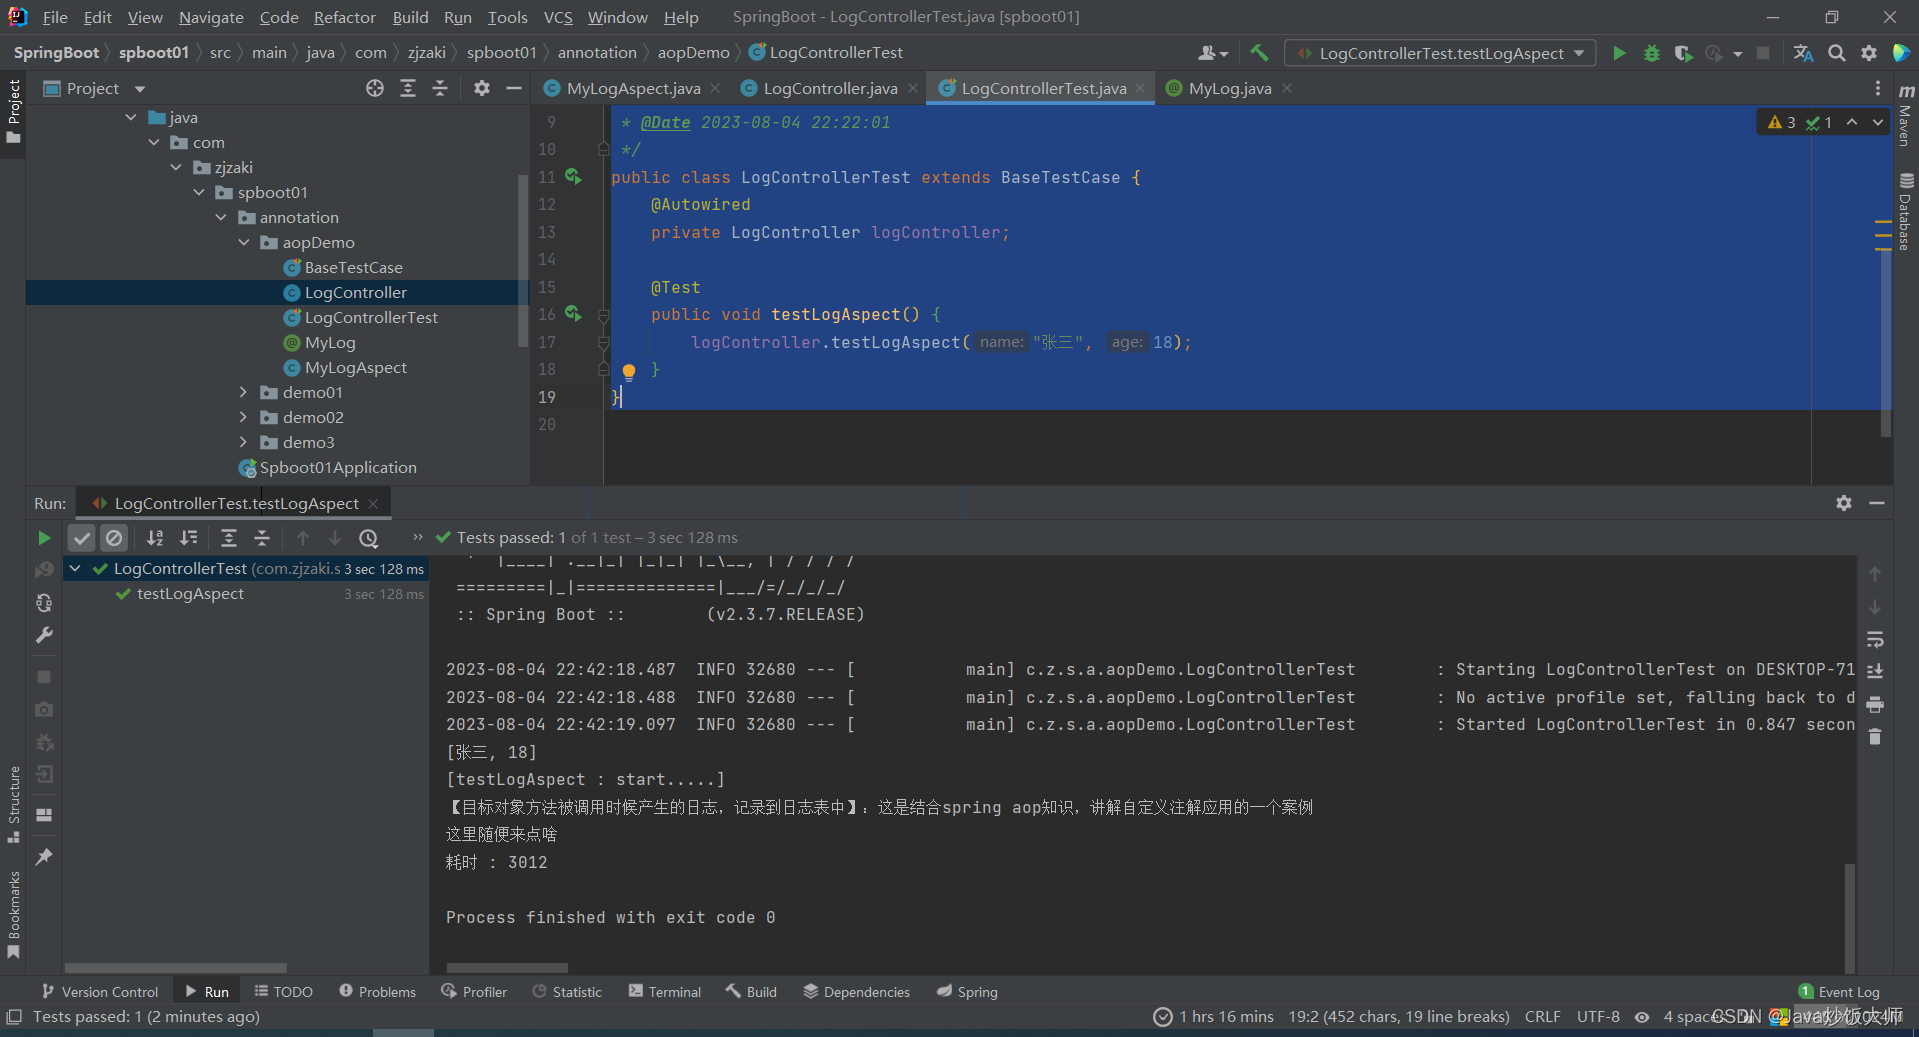
Task: Select MyLogAspect in project tree
Action: (x=355, y=367)
